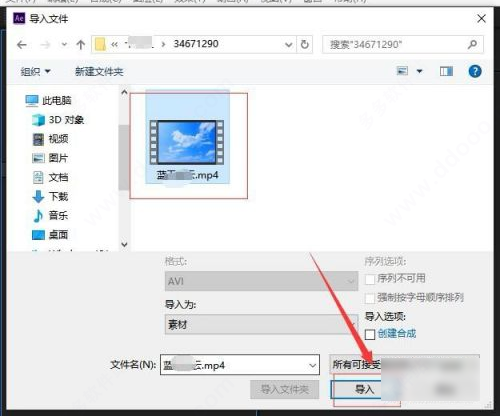Image resolution: width=500 pixels, height=416 pixels.
Task: Open the 所有可接受 file type dropdown
Action: coord(404,364)
